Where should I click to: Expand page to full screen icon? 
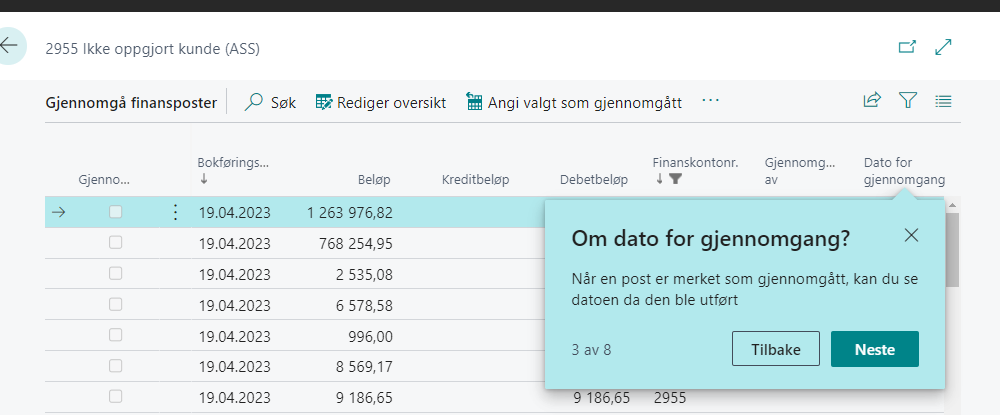[943, 47]
